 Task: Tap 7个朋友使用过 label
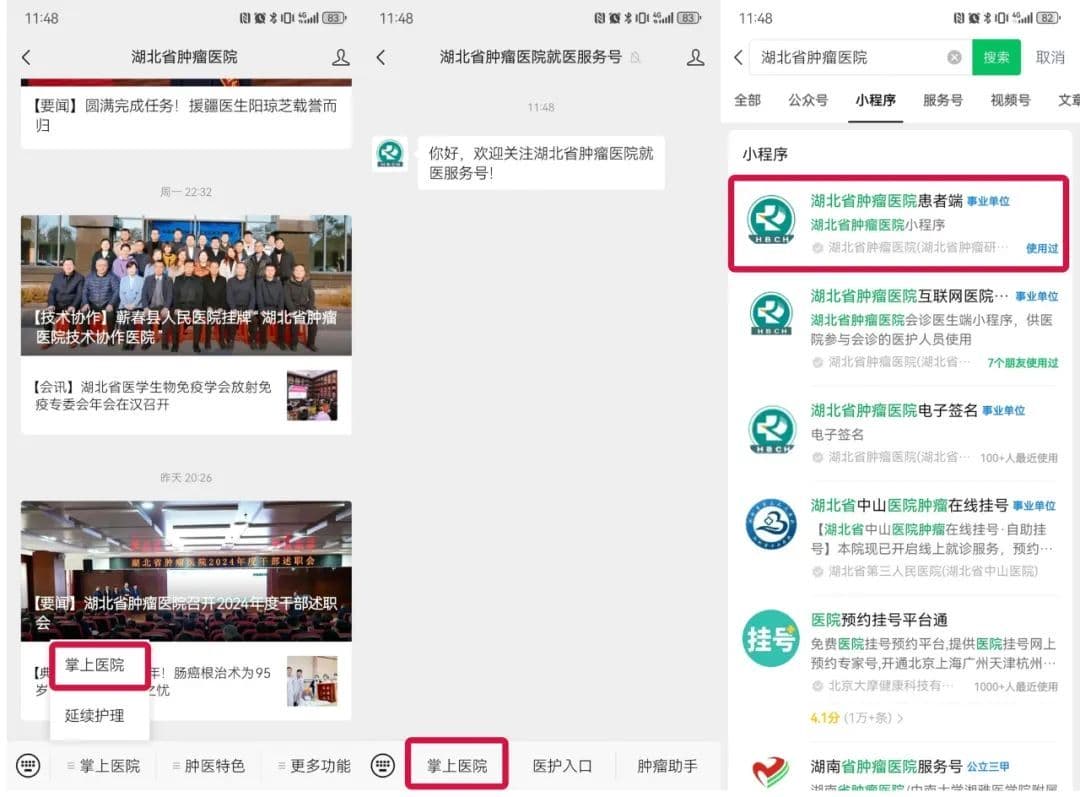point(1022,362)
